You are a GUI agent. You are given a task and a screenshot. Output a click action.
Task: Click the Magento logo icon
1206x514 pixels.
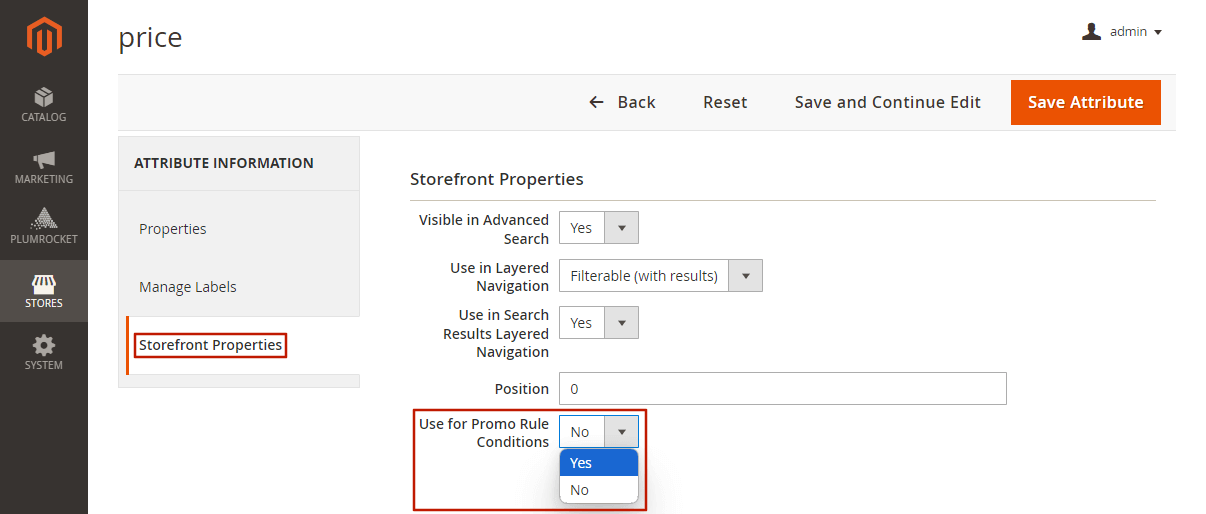pos(44,37)
